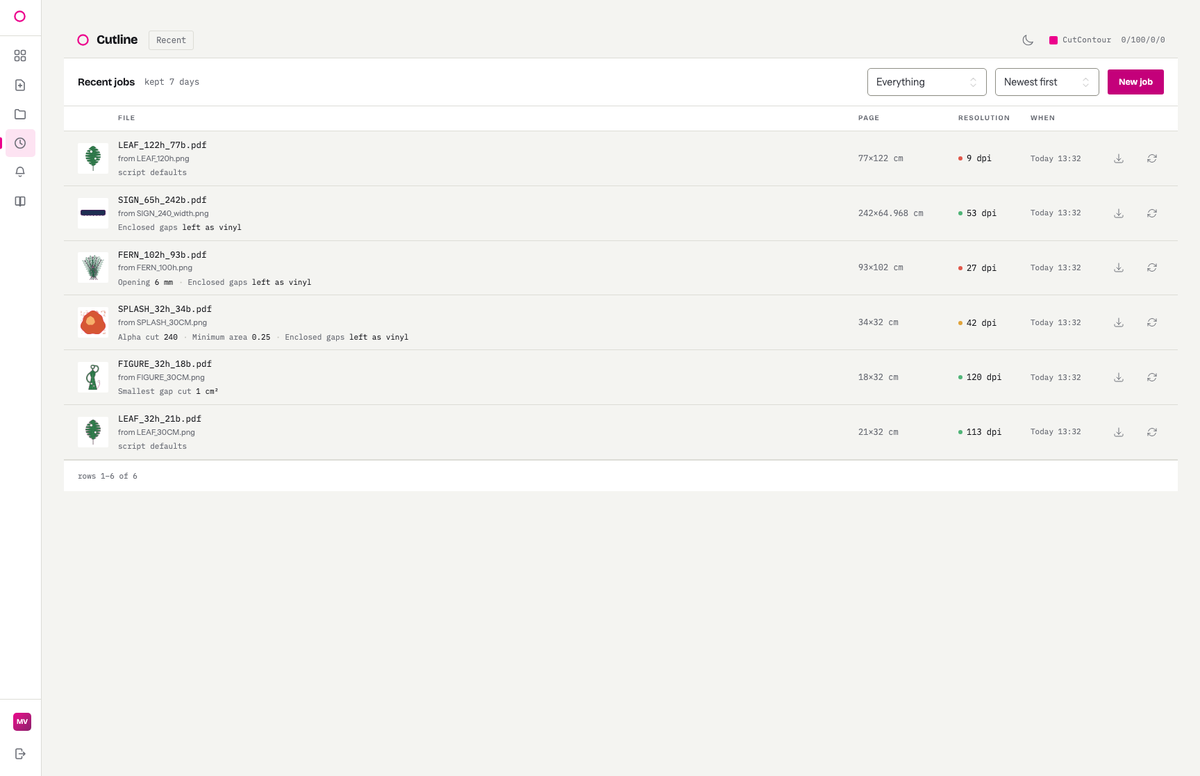Open the SIGN_65h_242b.pdf thumbnail
The height and width of the screenshot is (776, 1200).
93,213
